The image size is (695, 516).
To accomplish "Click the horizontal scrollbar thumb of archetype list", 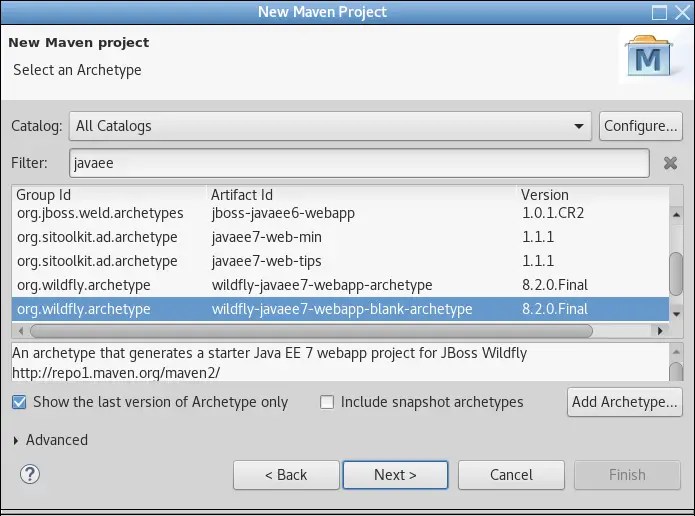I will 311,331.
